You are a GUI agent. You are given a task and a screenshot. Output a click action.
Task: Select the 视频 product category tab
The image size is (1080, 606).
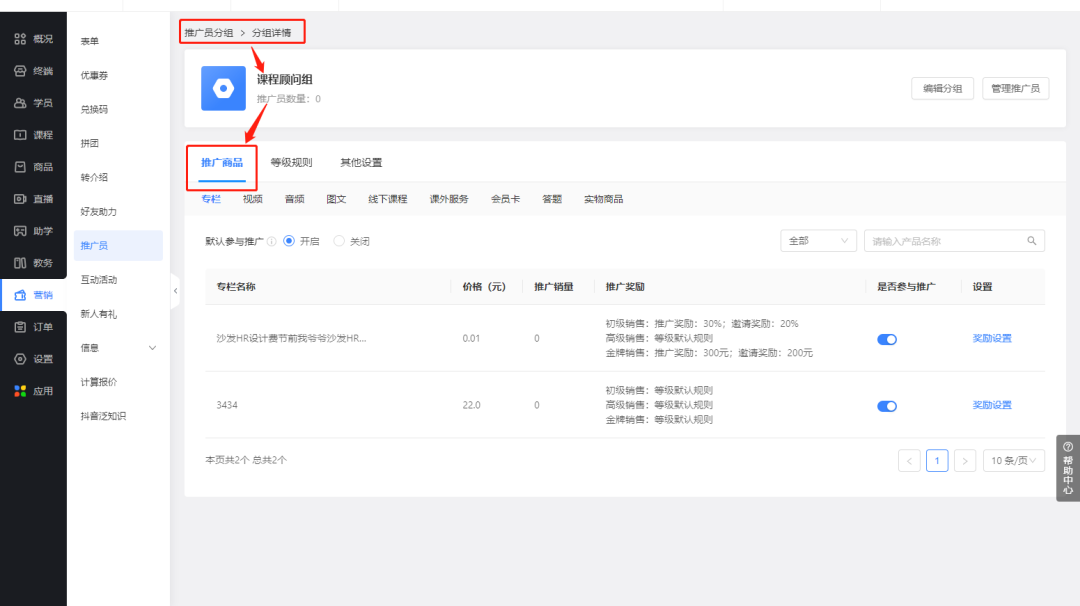(x=252, y=198)
